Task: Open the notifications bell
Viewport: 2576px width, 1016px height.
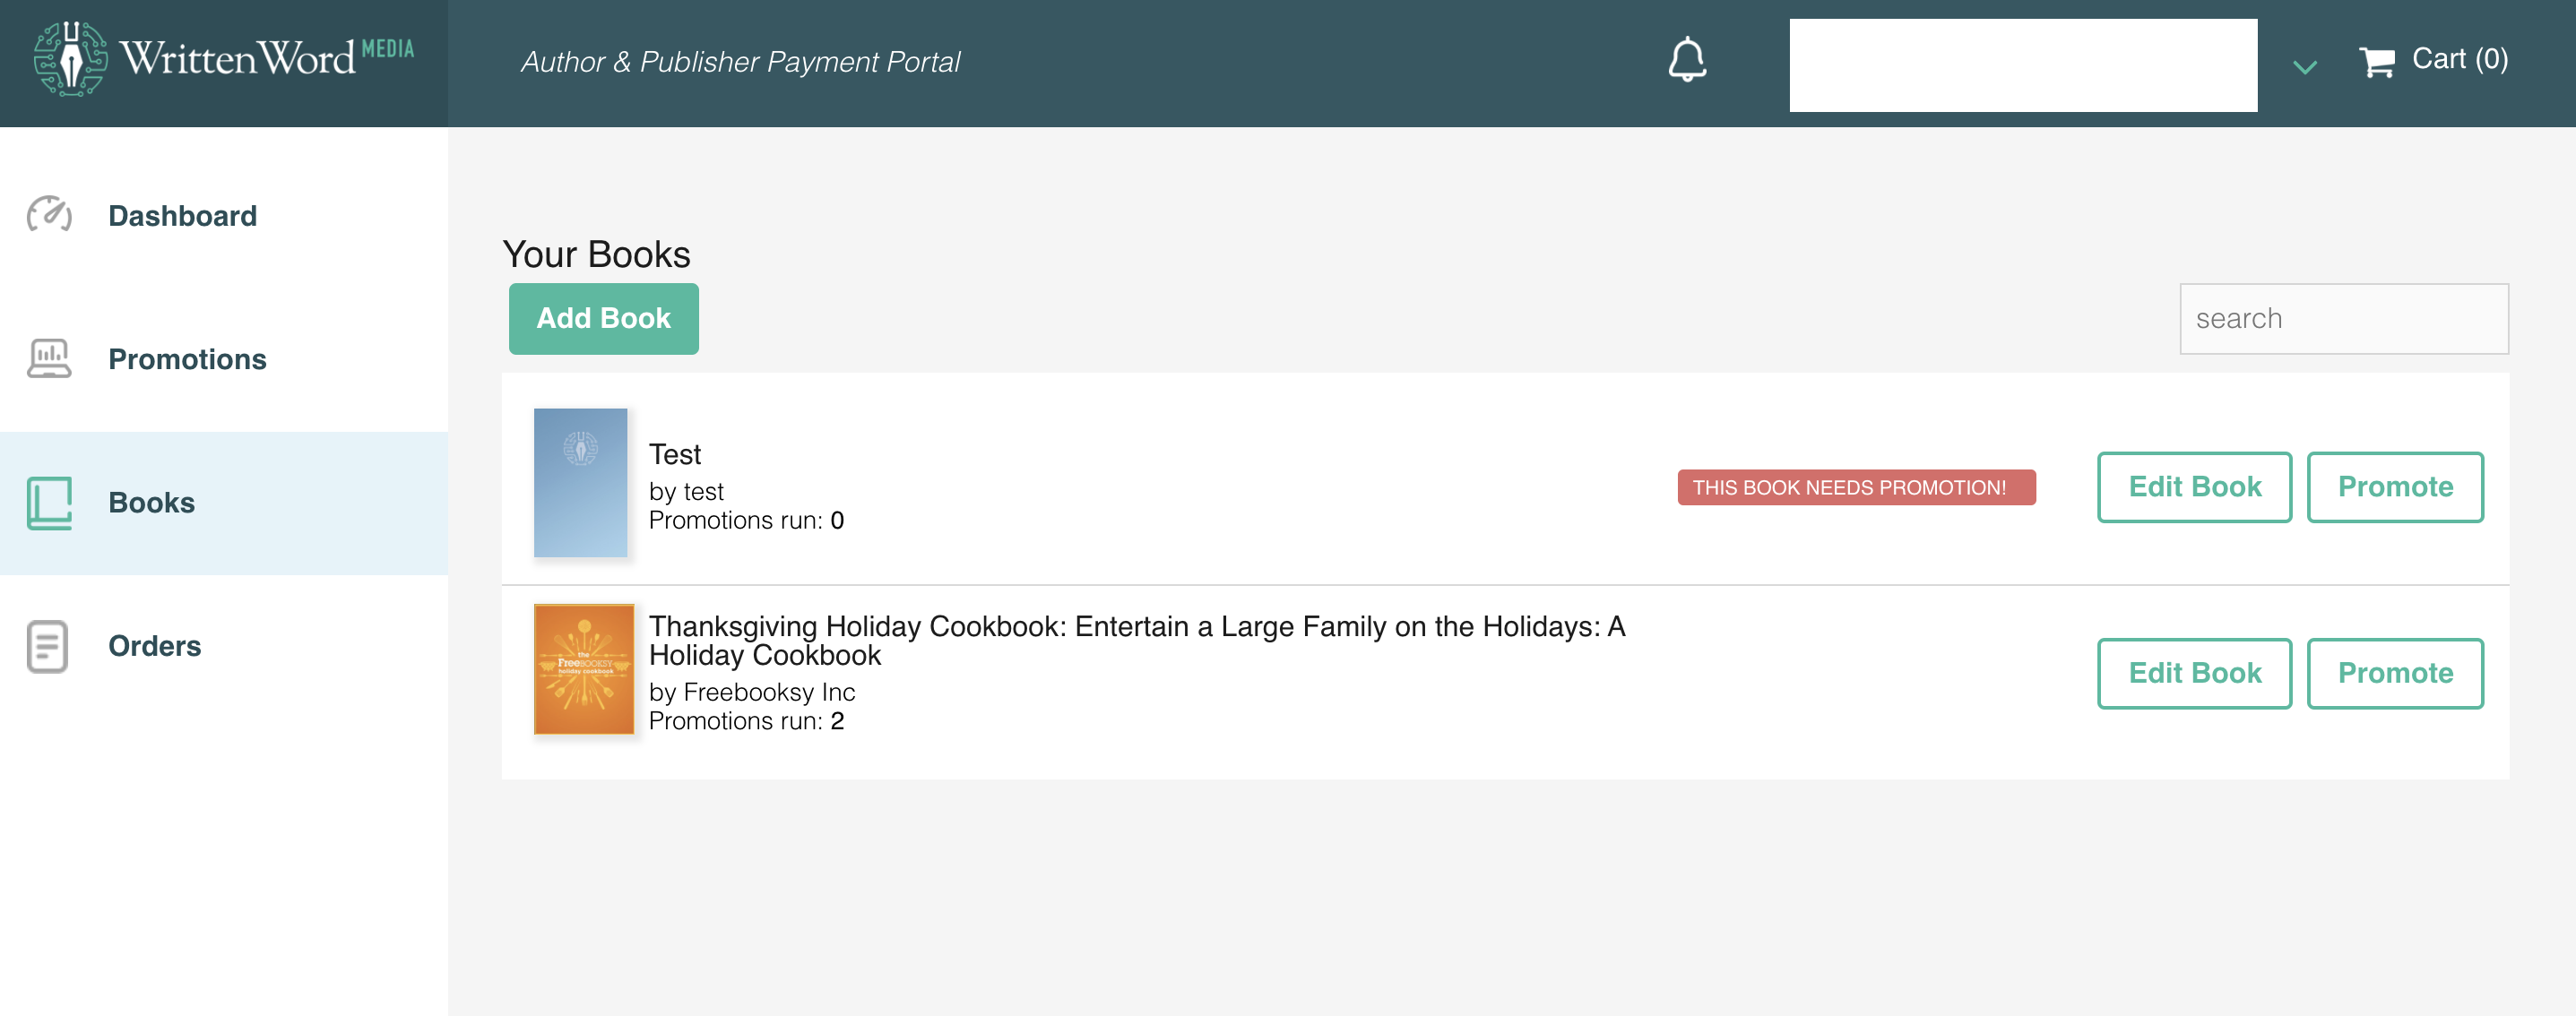Action: 1687,59
